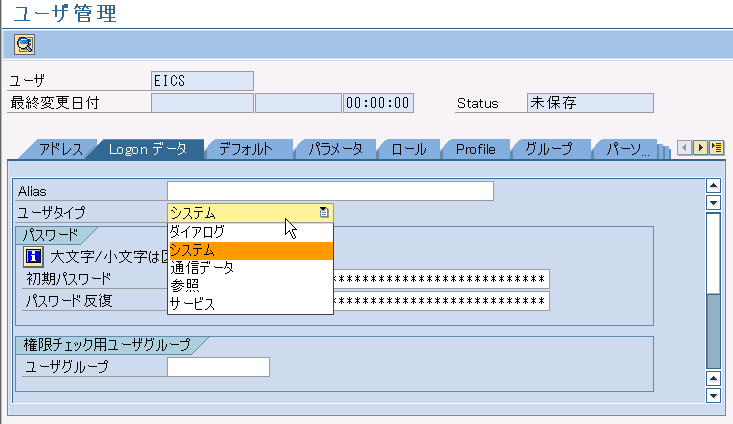
Task: Click the scroll-down arrow at panel bottom
Action: pyautogui.click(x=714, y=395)
